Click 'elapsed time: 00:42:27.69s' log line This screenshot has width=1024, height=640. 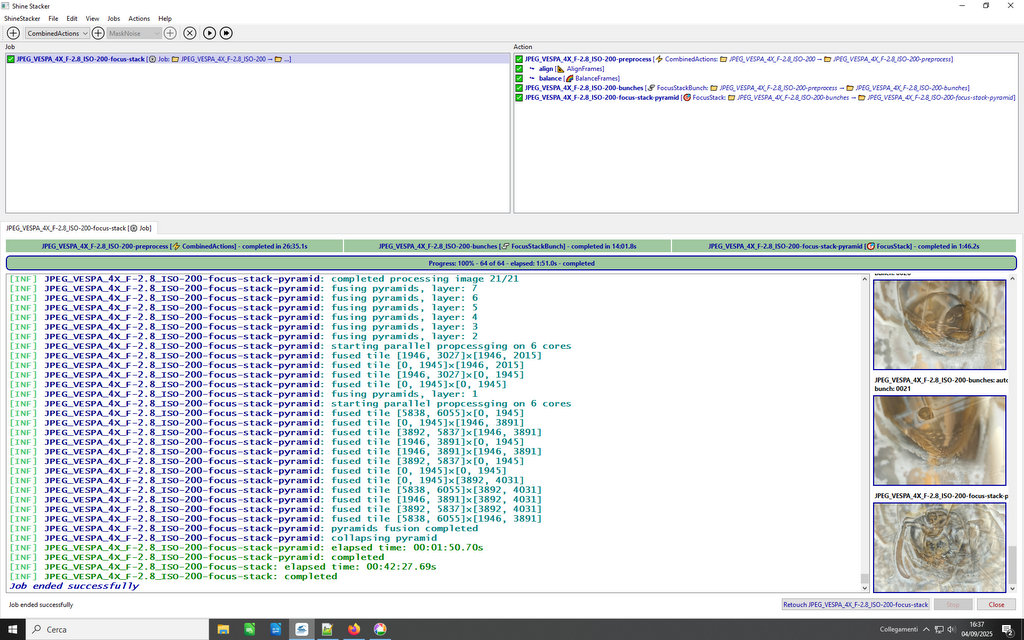(223, 567)
